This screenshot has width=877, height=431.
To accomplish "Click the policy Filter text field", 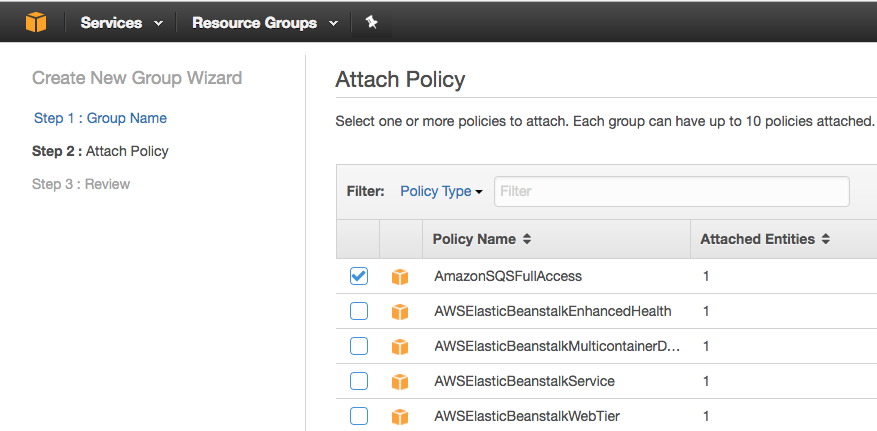I will pyautogui.click(x=671, y=191).
